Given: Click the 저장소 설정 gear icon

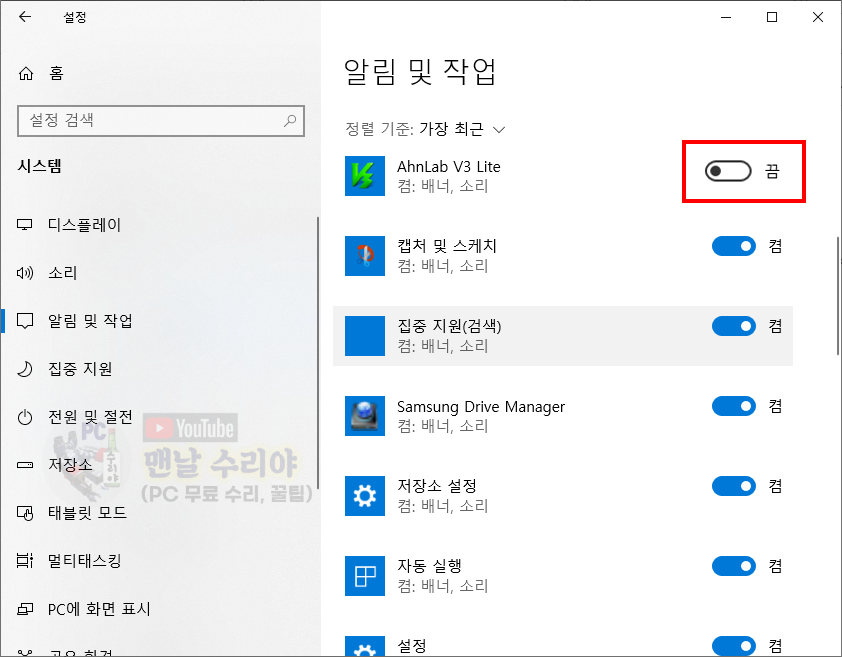Looking at the screenshot, I should (365, 496).
